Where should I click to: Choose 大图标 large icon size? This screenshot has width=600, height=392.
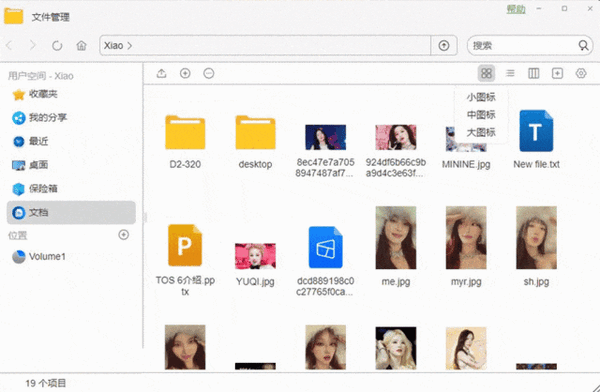(x=481, y=132)
